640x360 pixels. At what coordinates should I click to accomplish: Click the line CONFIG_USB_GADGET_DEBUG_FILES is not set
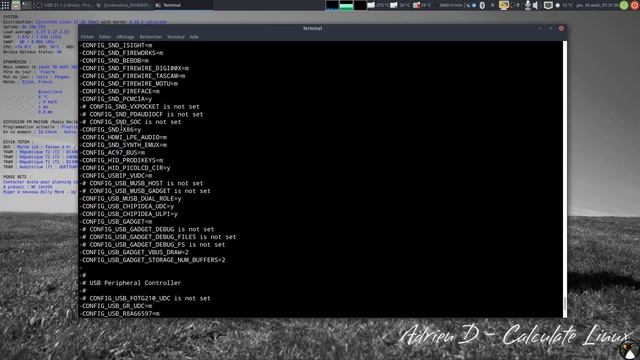158,237
